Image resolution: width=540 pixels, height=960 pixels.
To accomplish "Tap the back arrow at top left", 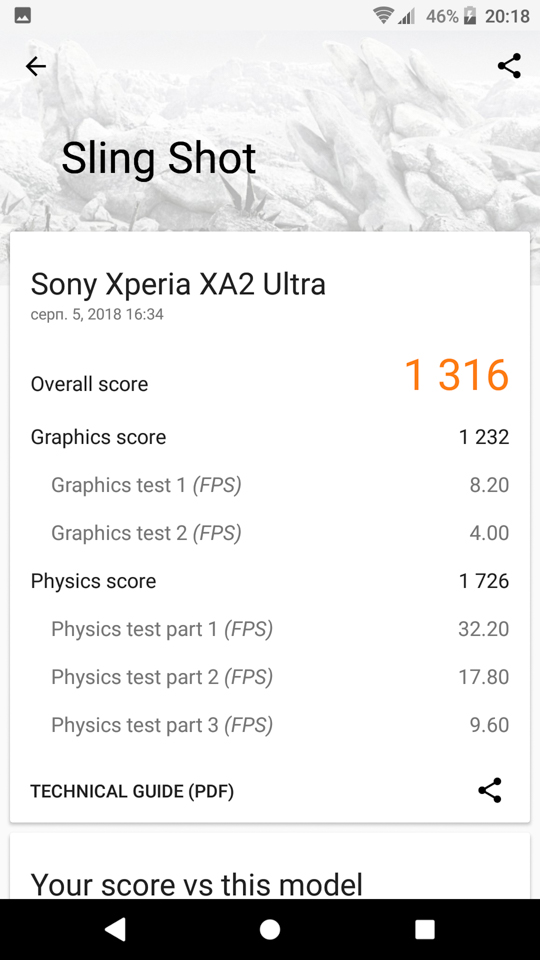I will (36, 66).
